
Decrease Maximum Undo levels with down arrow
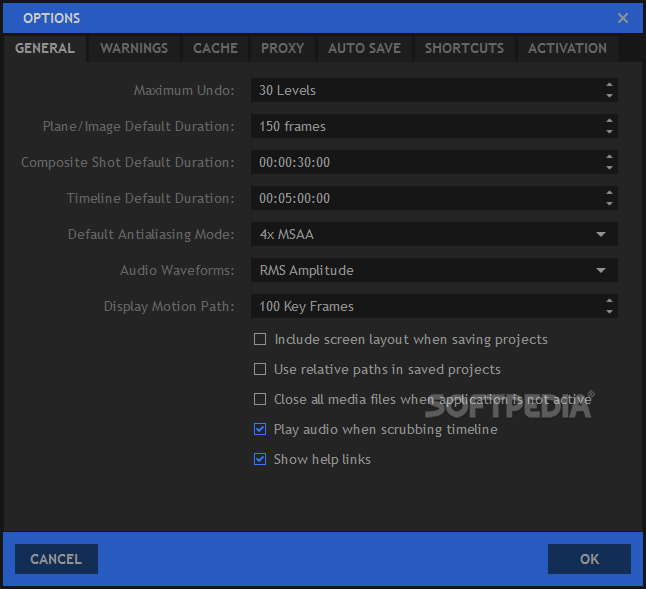pos(609,96)
